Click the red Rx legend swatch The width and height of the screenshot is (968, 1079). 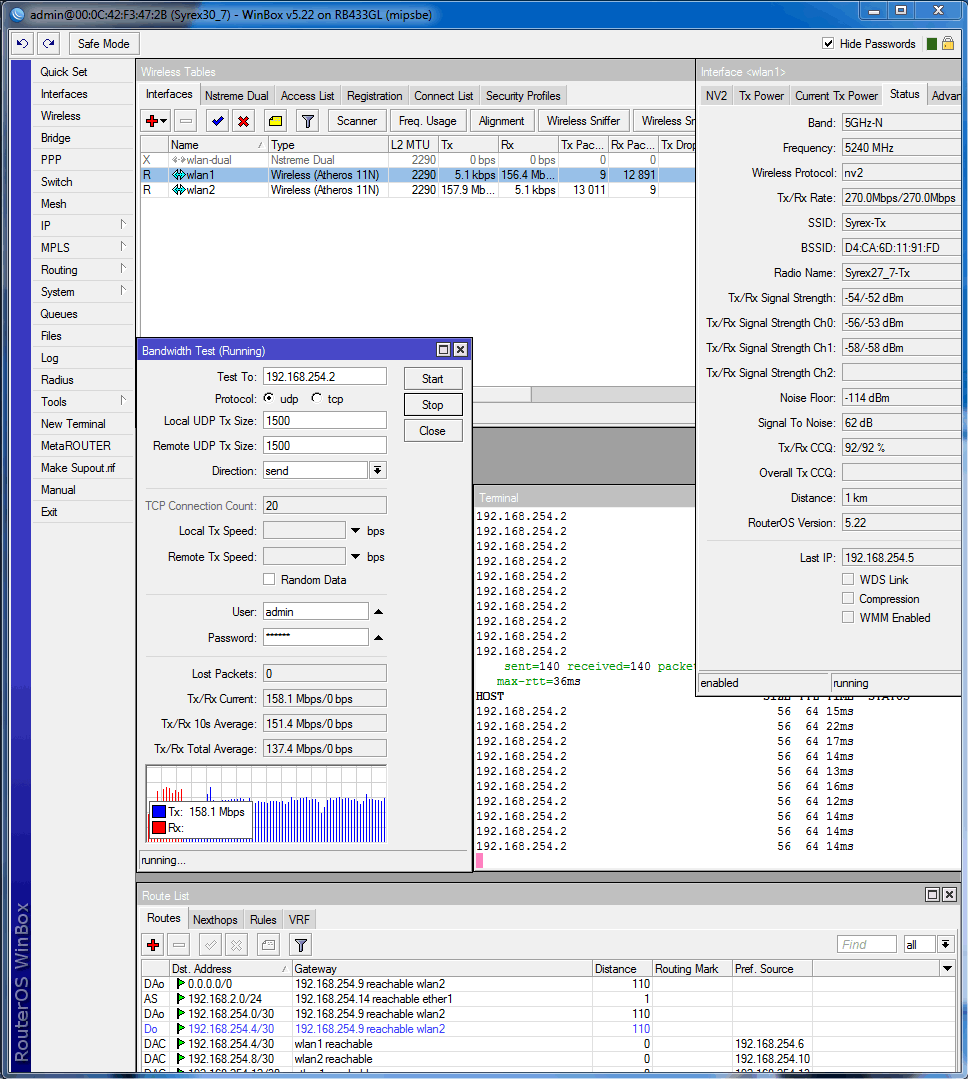point(159,828)
